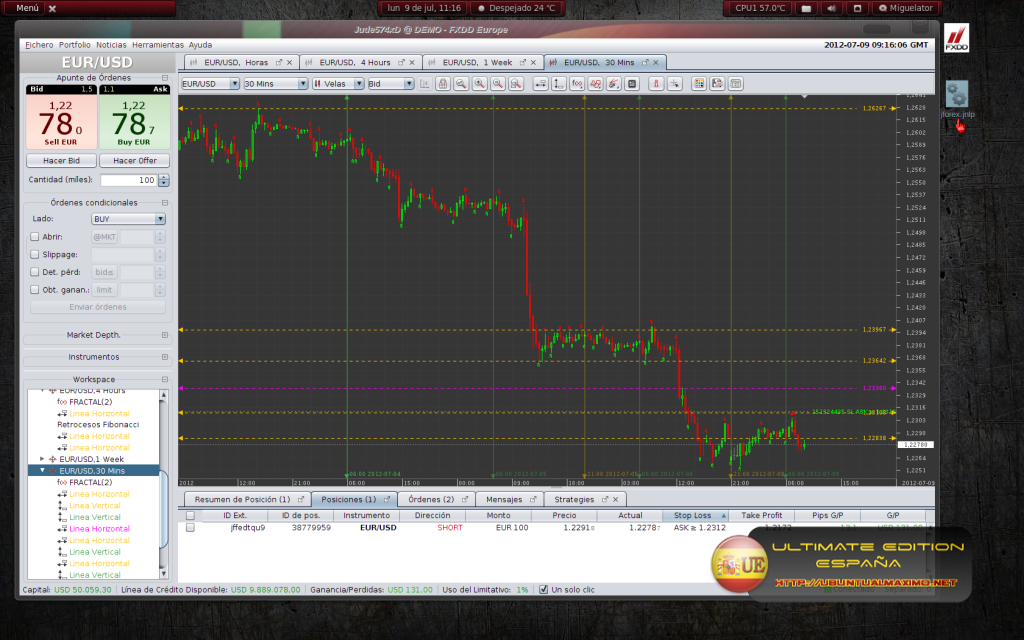Open the colored grid theme icon
The image size is (1024, 640).
pos(699,84)
